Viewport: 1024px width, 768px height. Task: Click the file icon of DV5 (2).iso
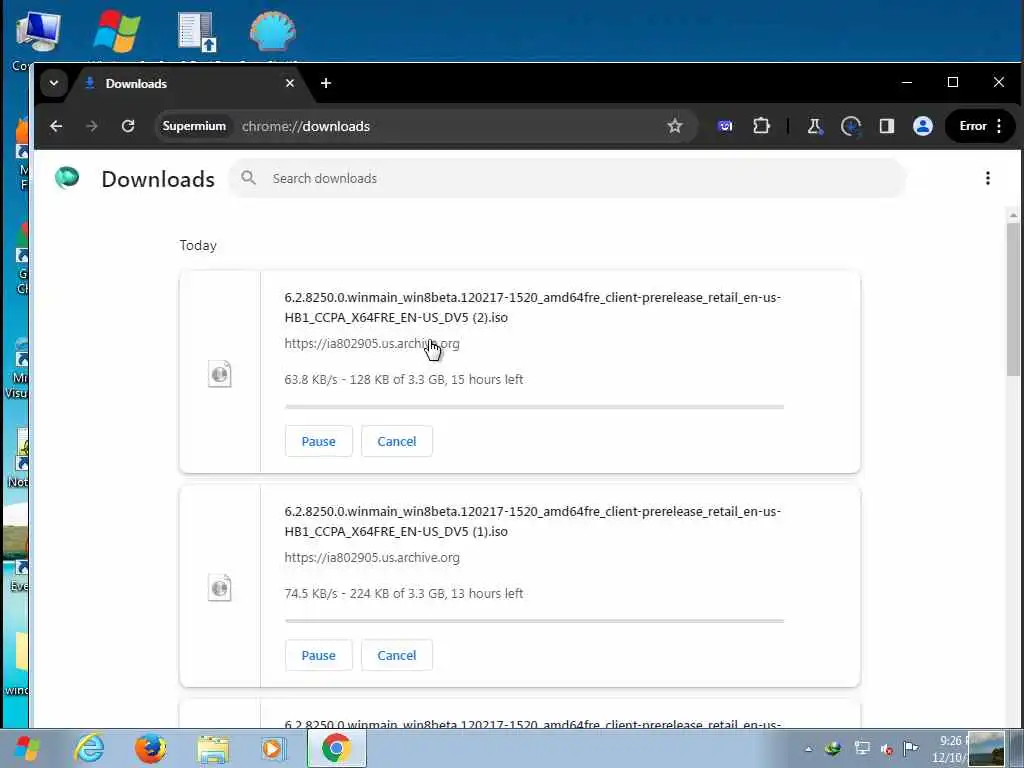(219, 374)
